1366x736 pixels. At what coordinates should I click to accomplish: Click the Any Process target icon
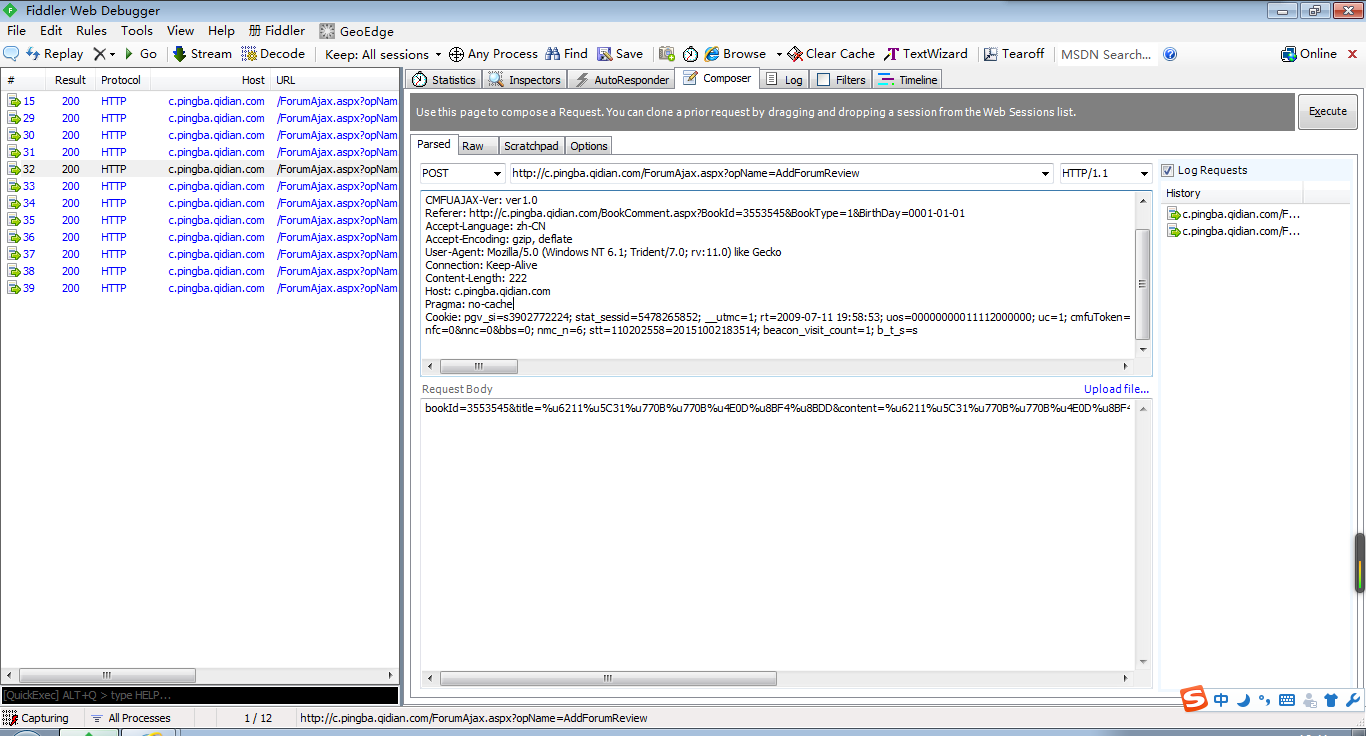coord(456,54)
